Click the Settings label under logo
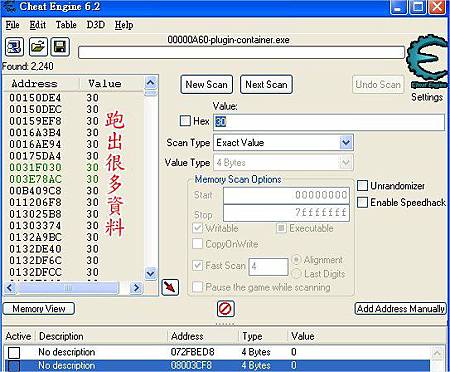450x372 pixels. pos(427,97)
